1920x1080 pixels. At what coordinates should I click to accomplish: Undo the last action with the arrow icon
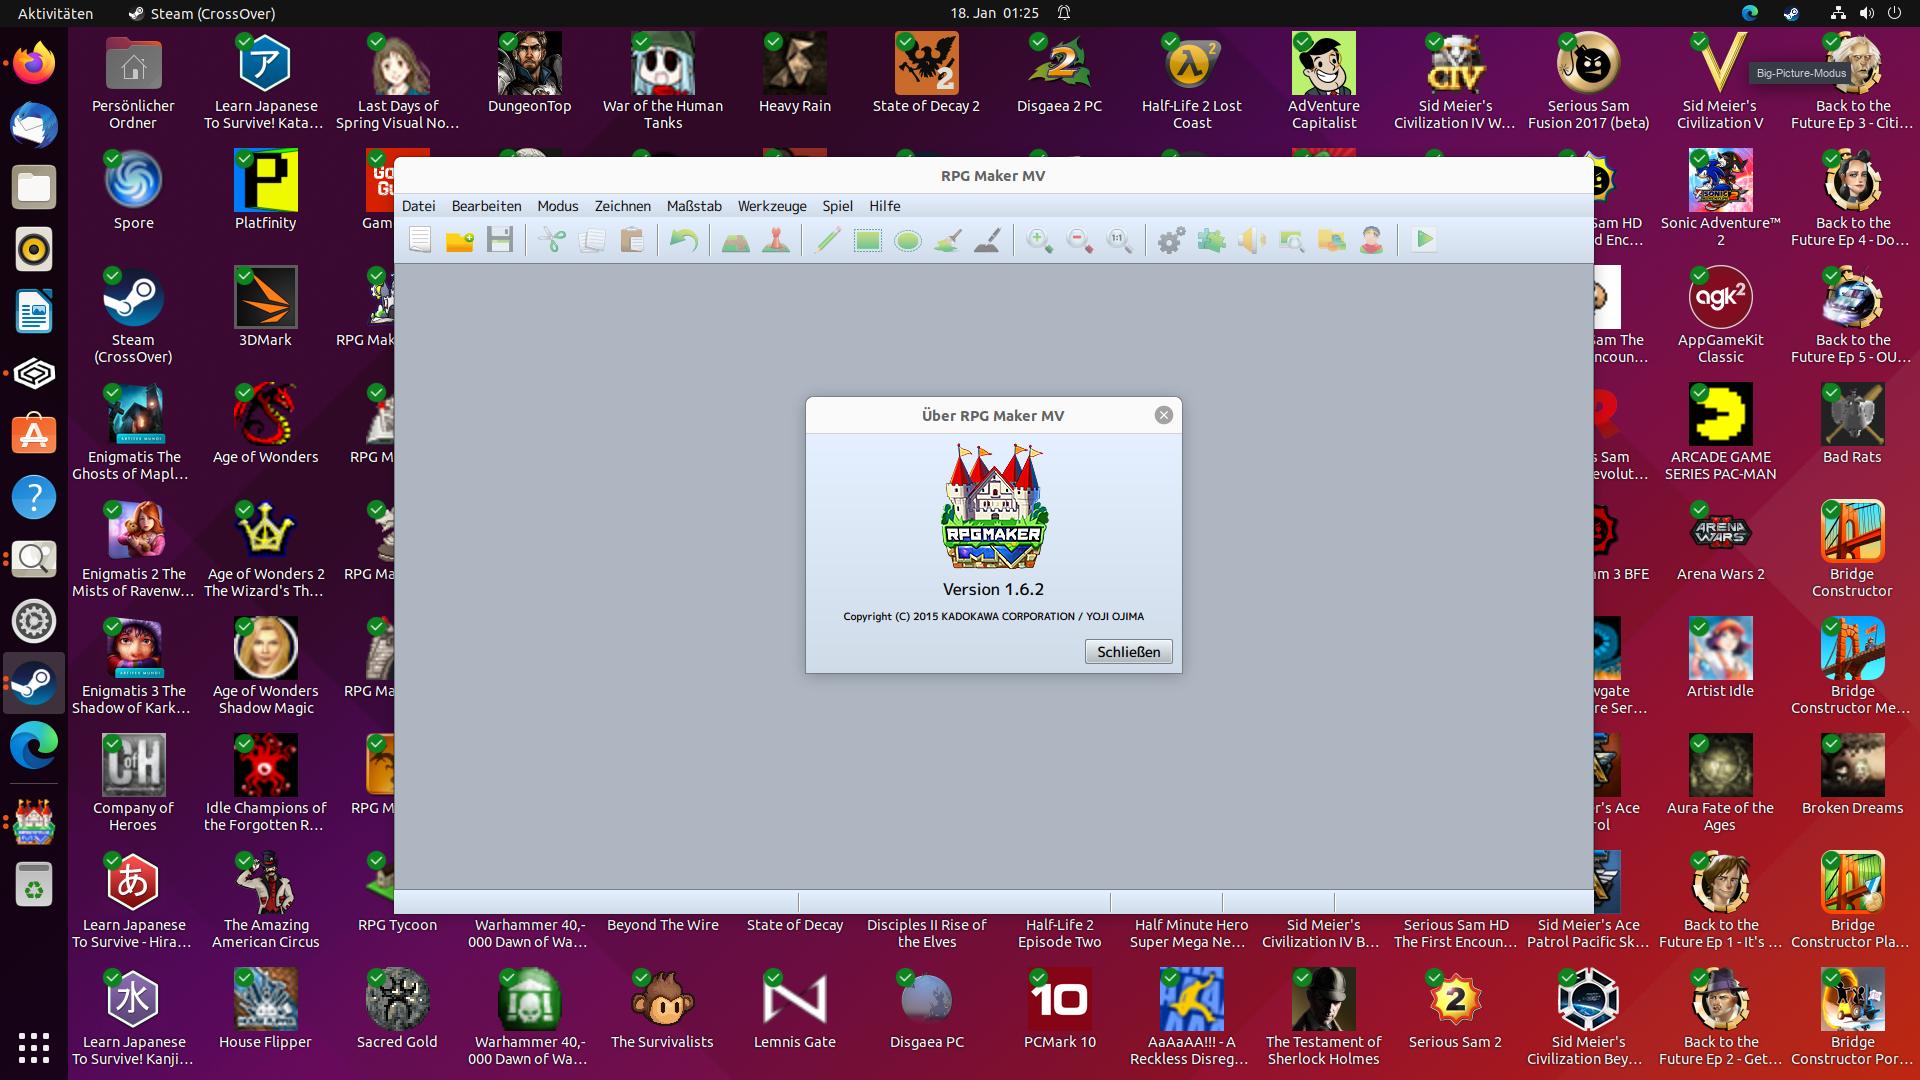click(684, 240)
